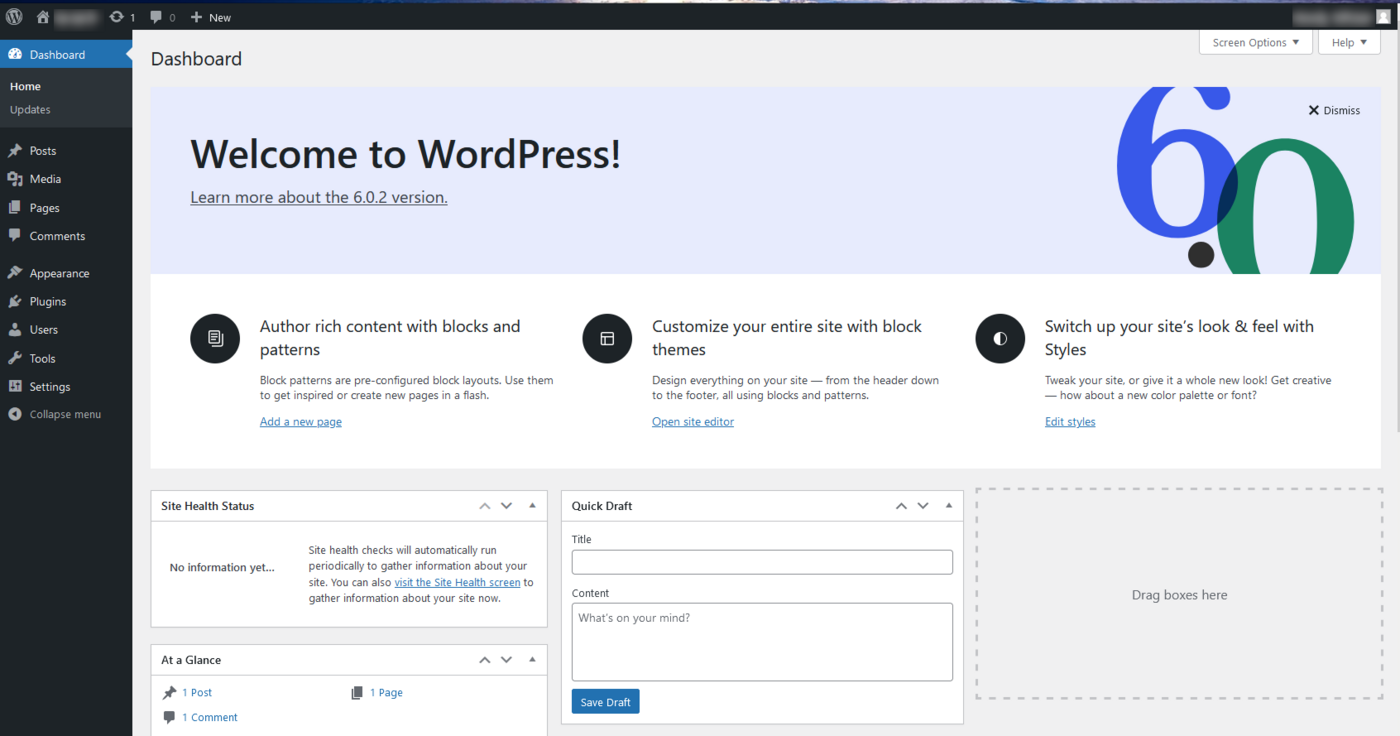
Task: Collapse the admin sidebar menu
Action: point(64,414)
